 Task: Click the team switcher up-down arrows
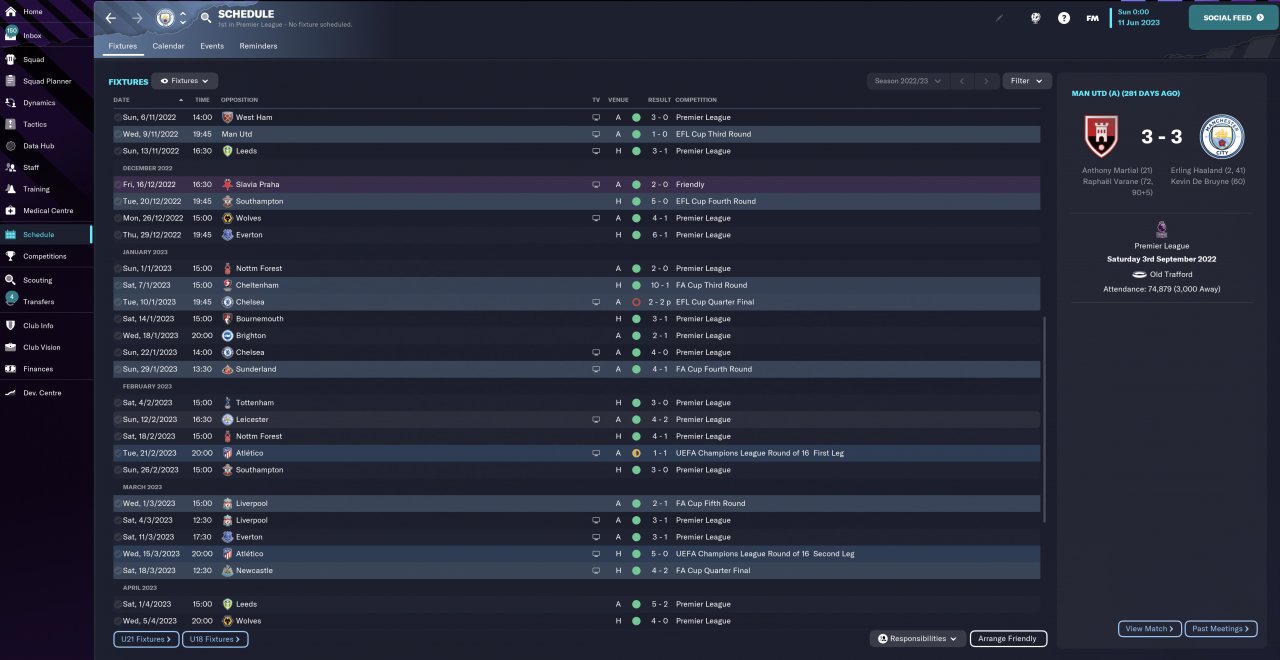coord(183,18)
